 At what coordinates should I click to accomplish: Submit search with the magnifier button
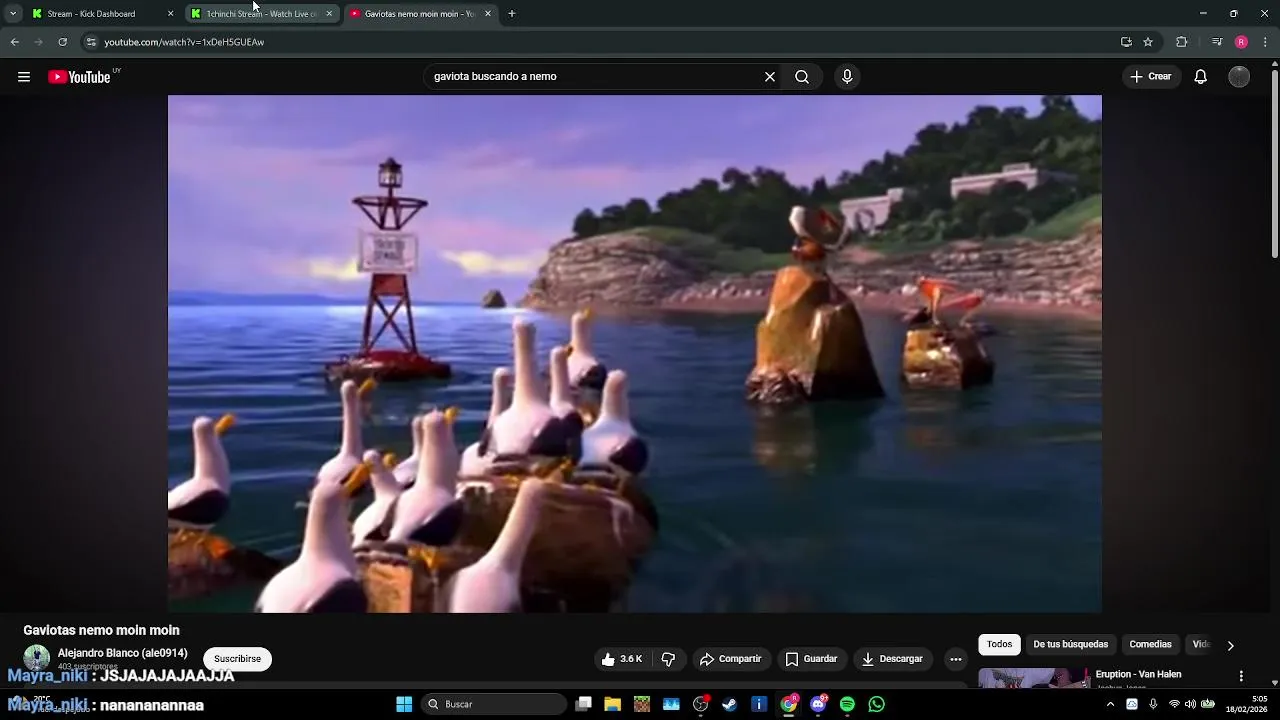point(802,77)
